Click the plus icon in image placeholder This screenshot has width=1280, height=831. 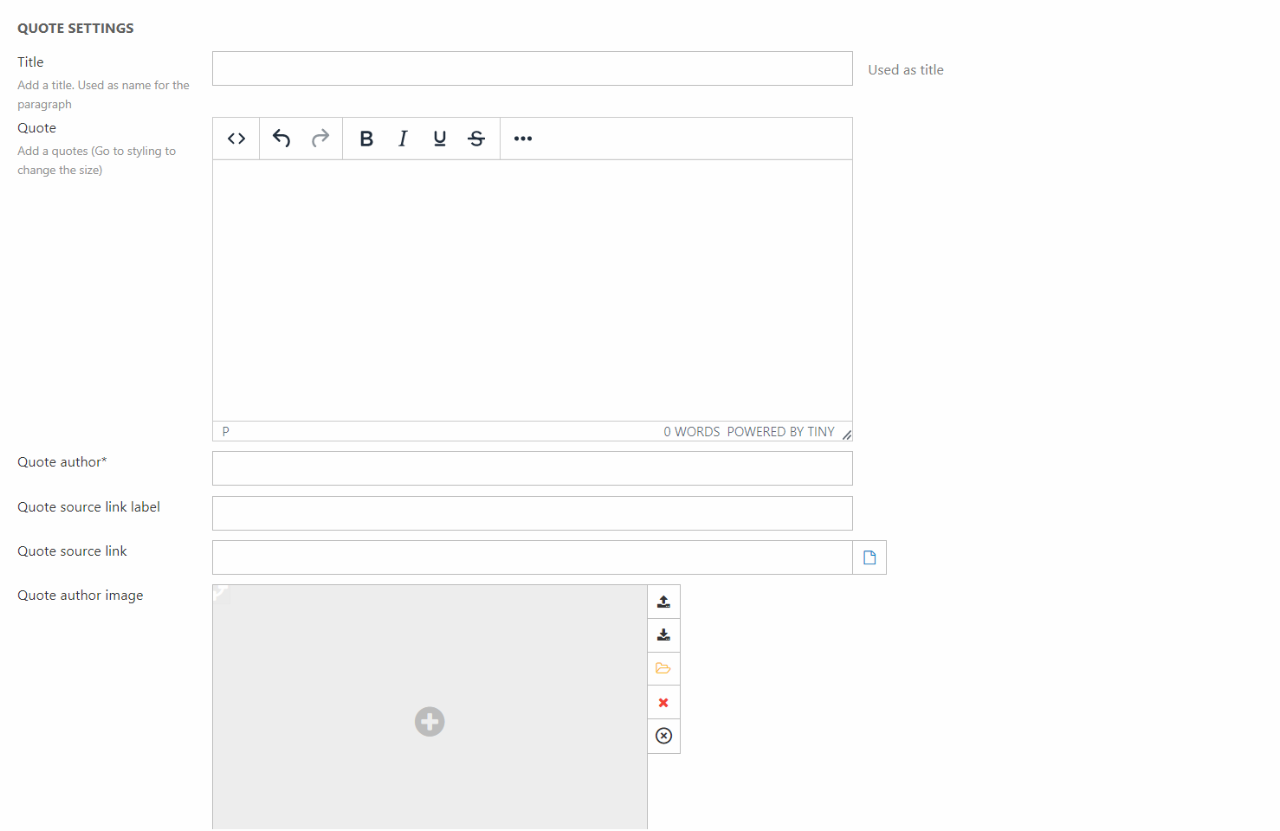[x=430, y=721]
